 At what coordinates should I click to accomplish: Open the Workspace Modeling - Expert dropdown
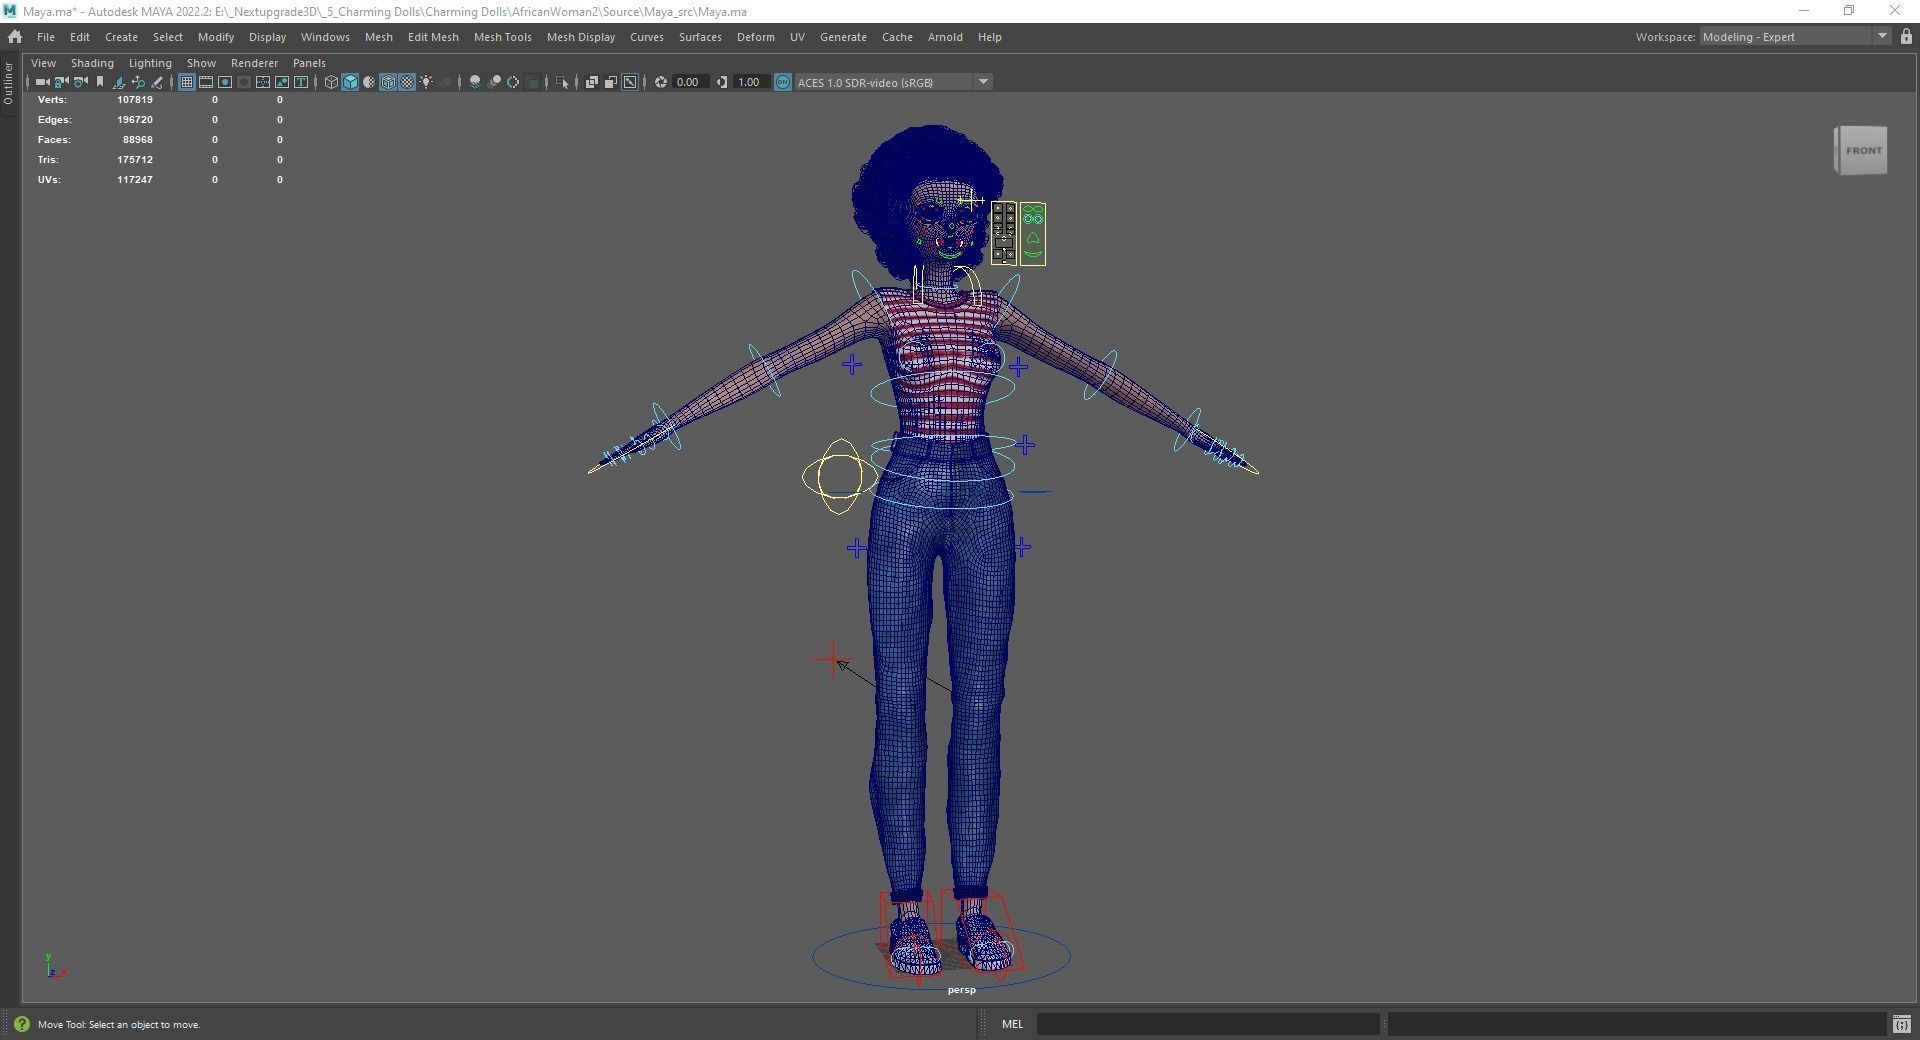pyautogui.click(x=1795, y=37)
